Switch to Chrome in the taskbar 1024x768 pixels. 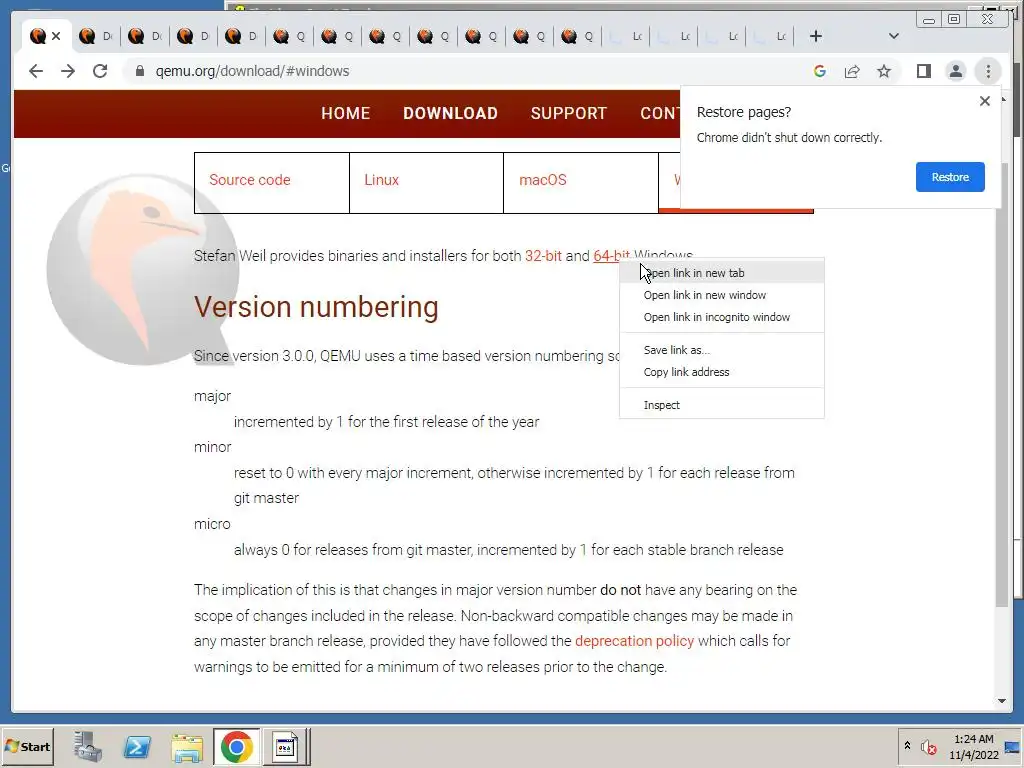pyautogui.click(x=236, y=746)
